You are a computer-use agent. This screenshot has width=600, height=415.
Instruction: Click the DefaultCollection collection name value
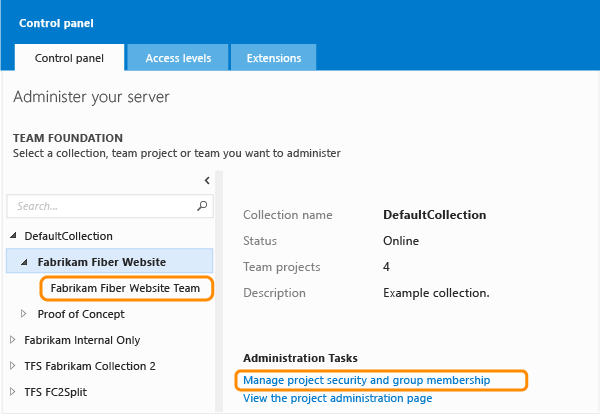435,215
